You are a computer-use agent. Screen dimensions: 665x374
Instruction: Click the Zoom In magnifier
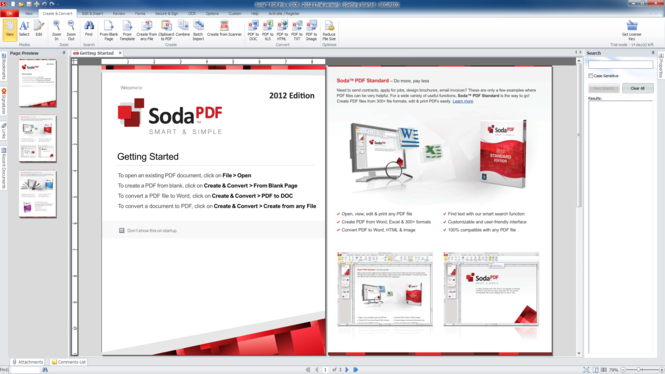tap(56, 30)
